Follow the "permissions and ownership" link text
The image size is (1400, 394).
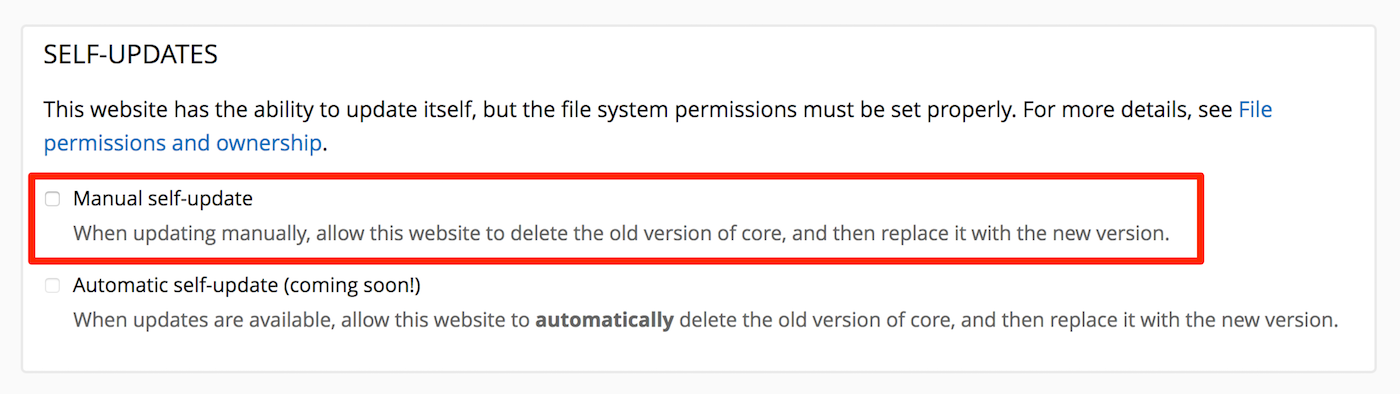[183, 143]
